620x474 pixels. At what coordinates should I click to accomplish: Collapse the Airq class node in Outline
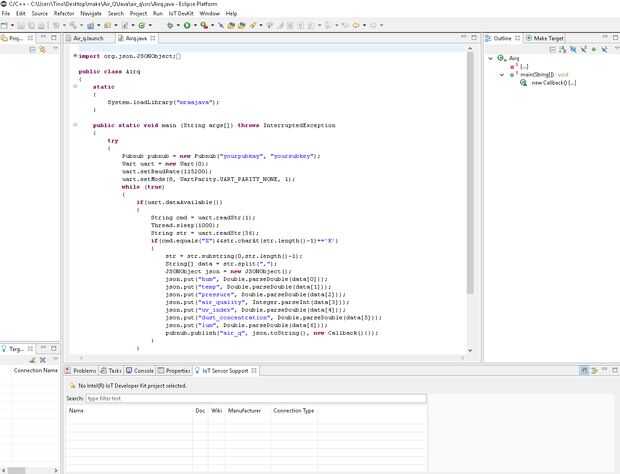click(x=491, y=58)
